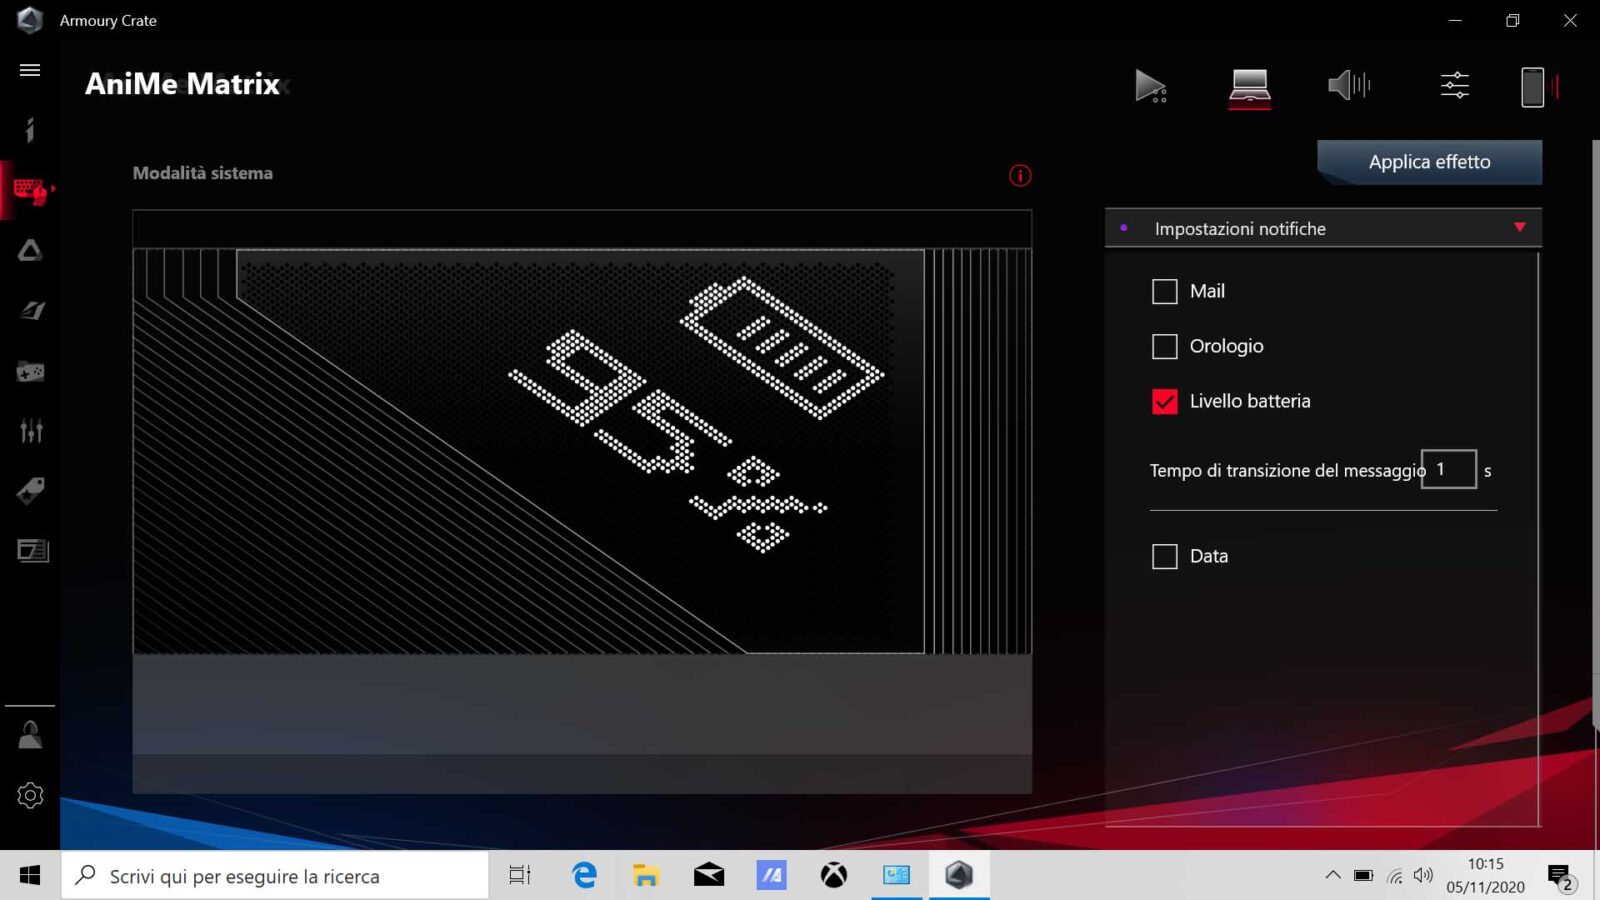
Task: Click the message transition time field
Action: 1448,470
